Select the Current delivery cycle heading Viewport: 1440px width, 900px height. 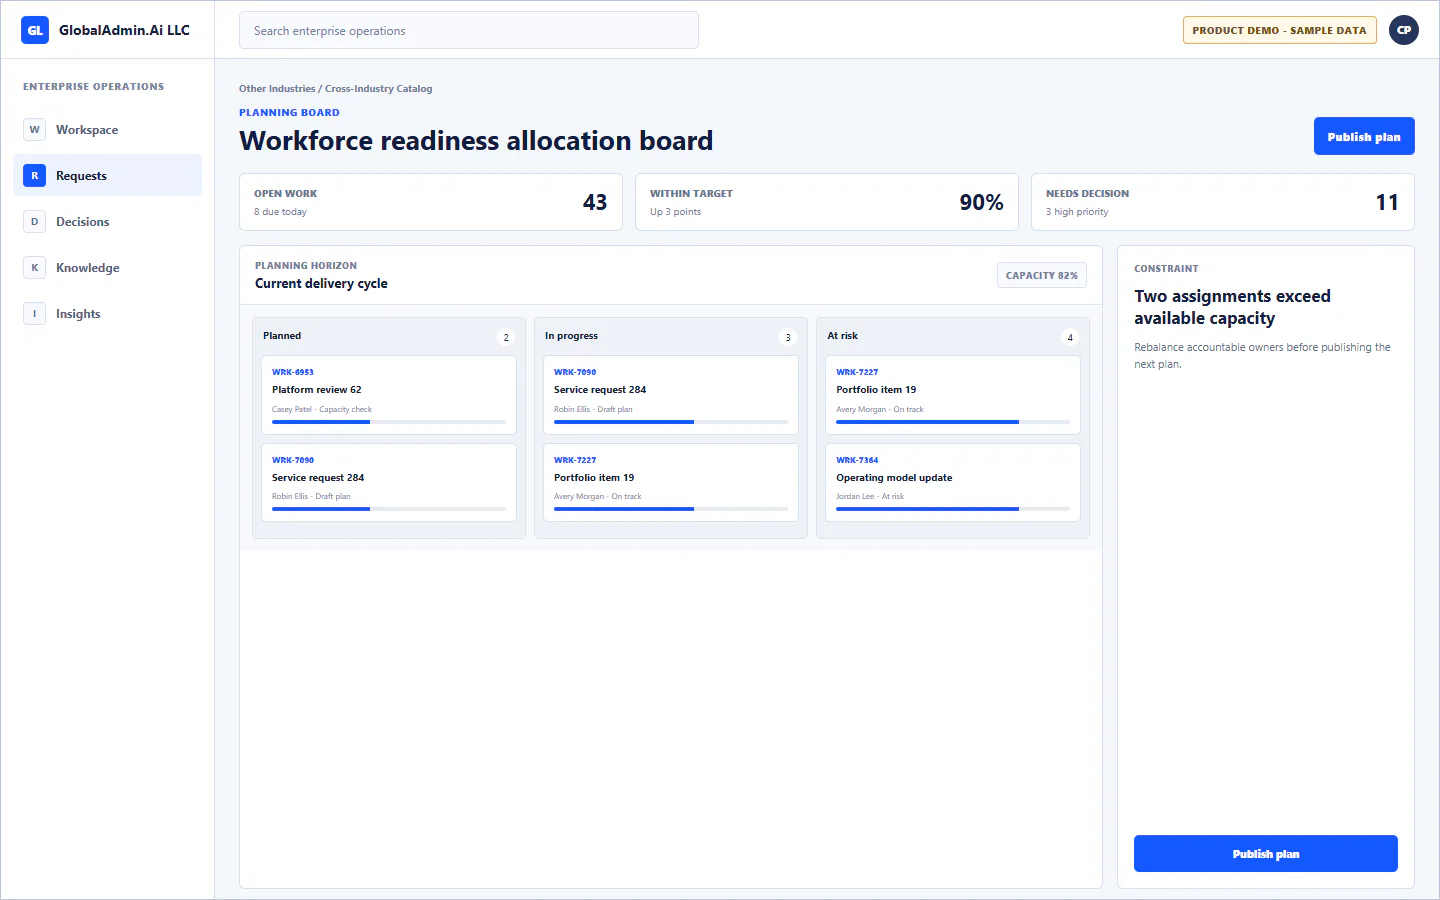321,284
